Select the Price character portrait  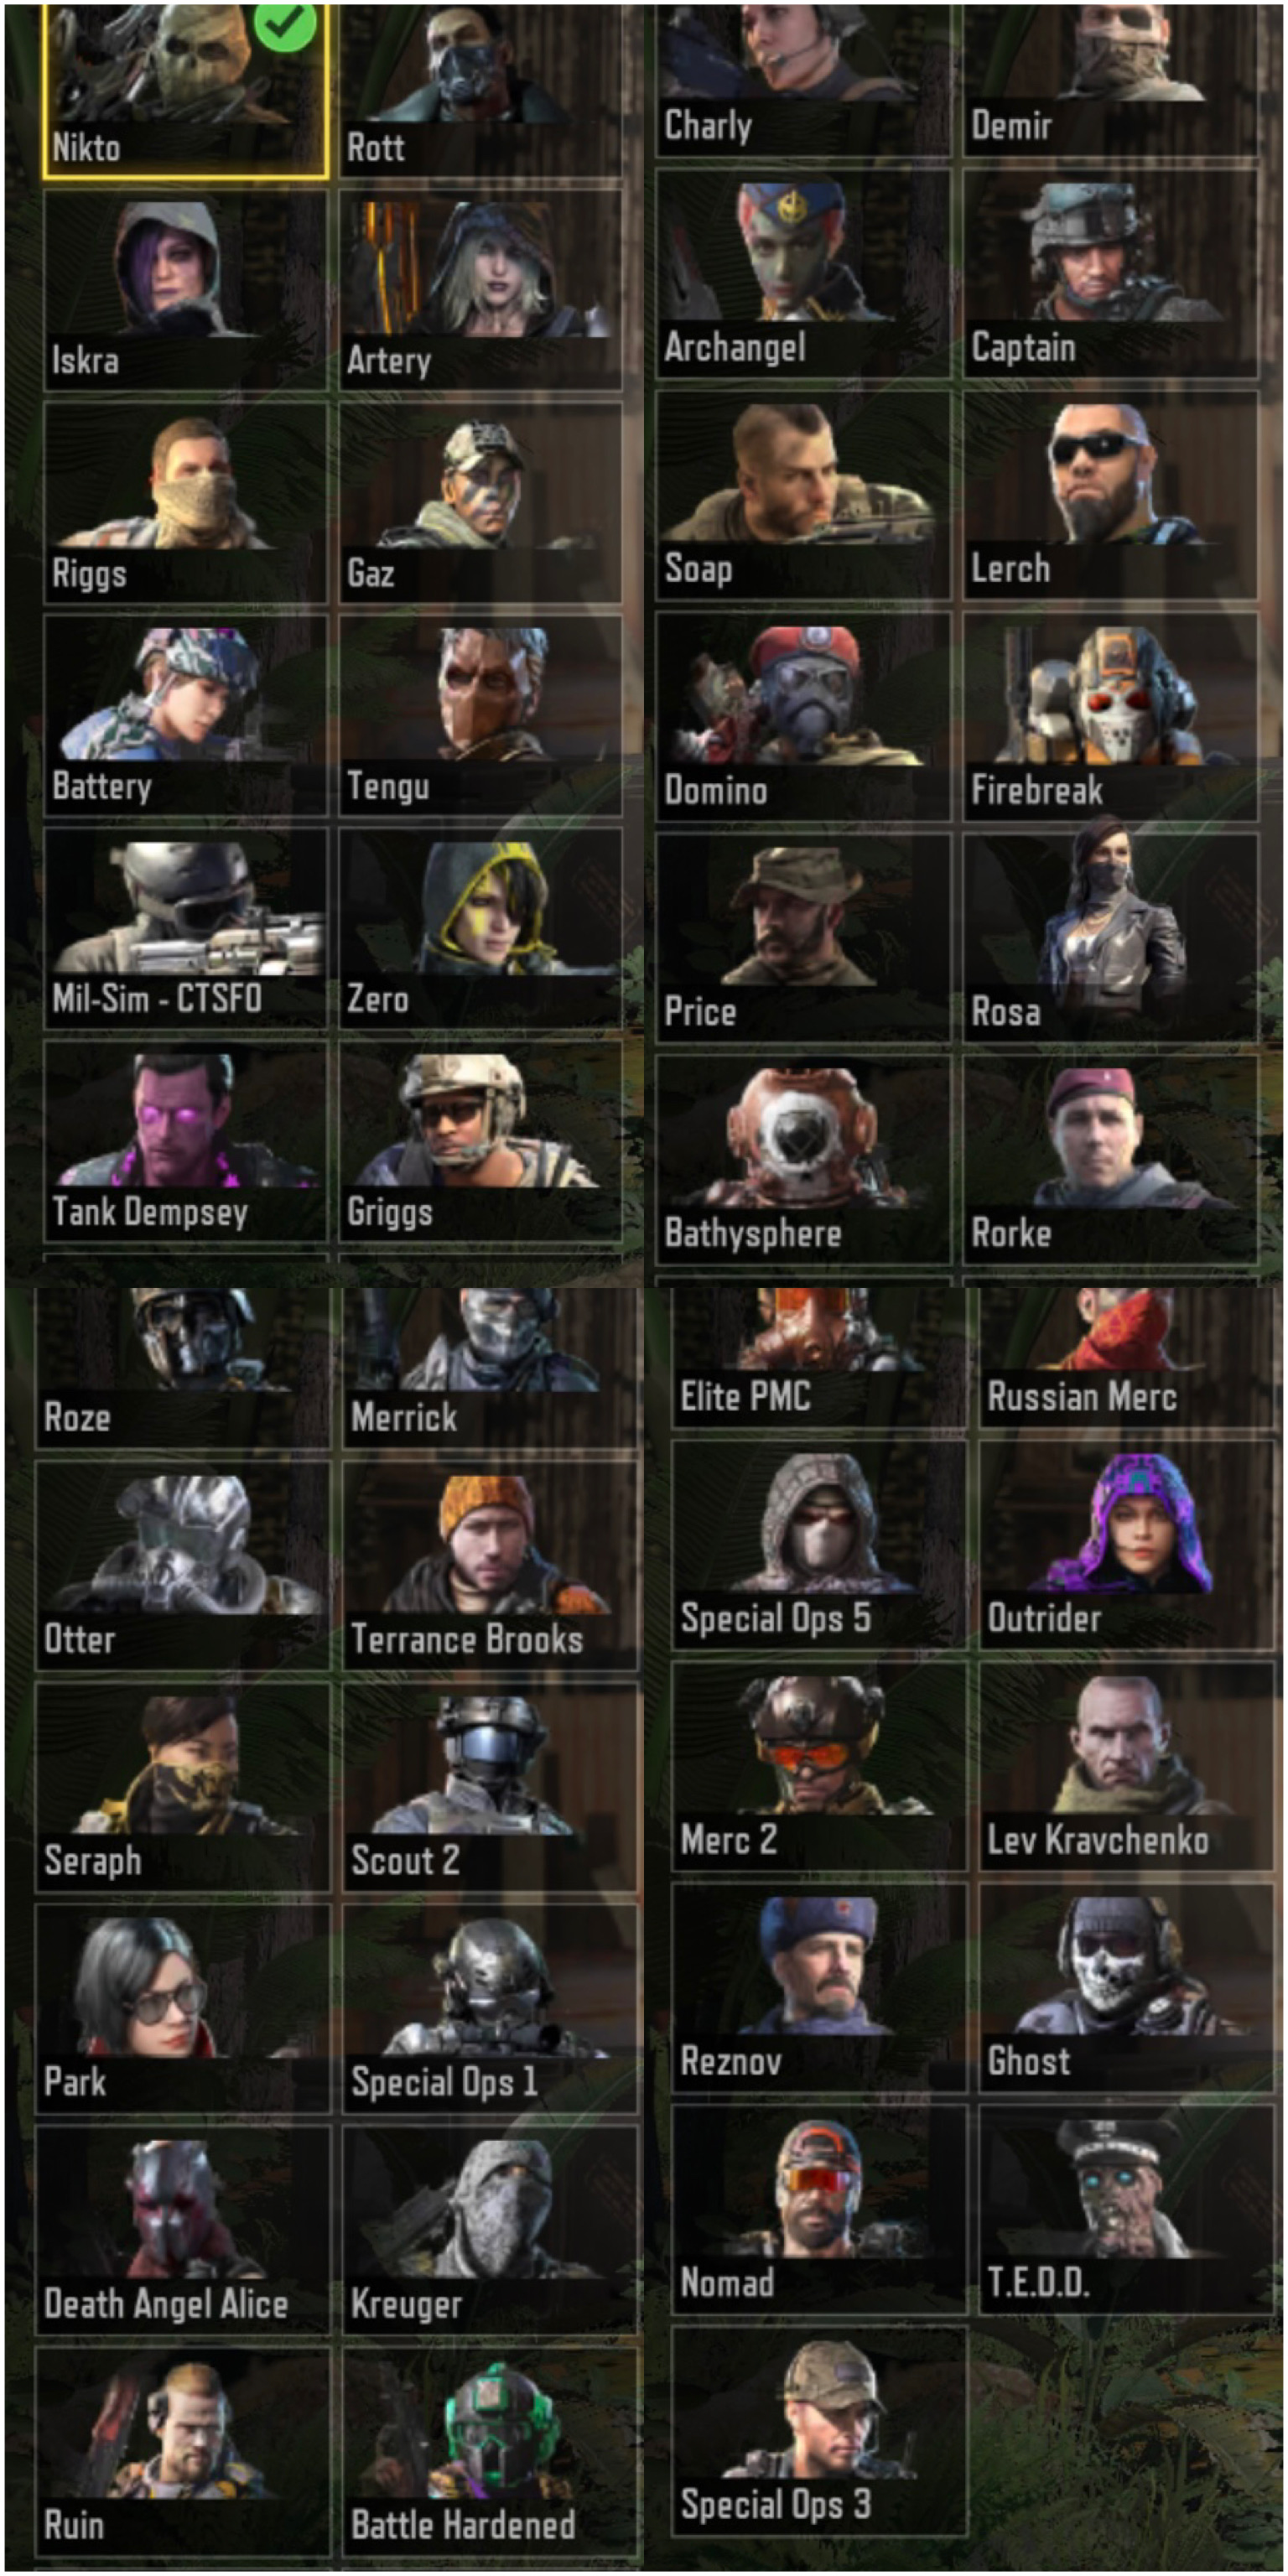tap(803, 938)
